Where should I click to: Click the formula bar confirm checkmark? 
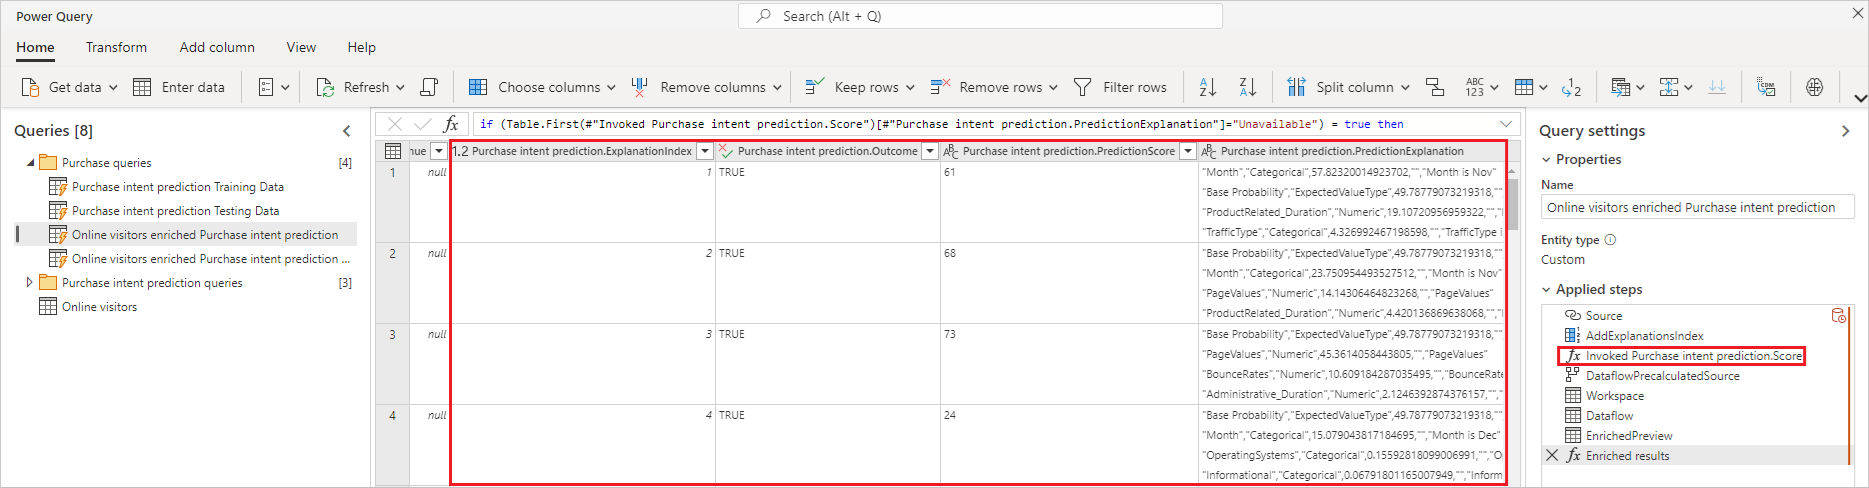(423, 124)
